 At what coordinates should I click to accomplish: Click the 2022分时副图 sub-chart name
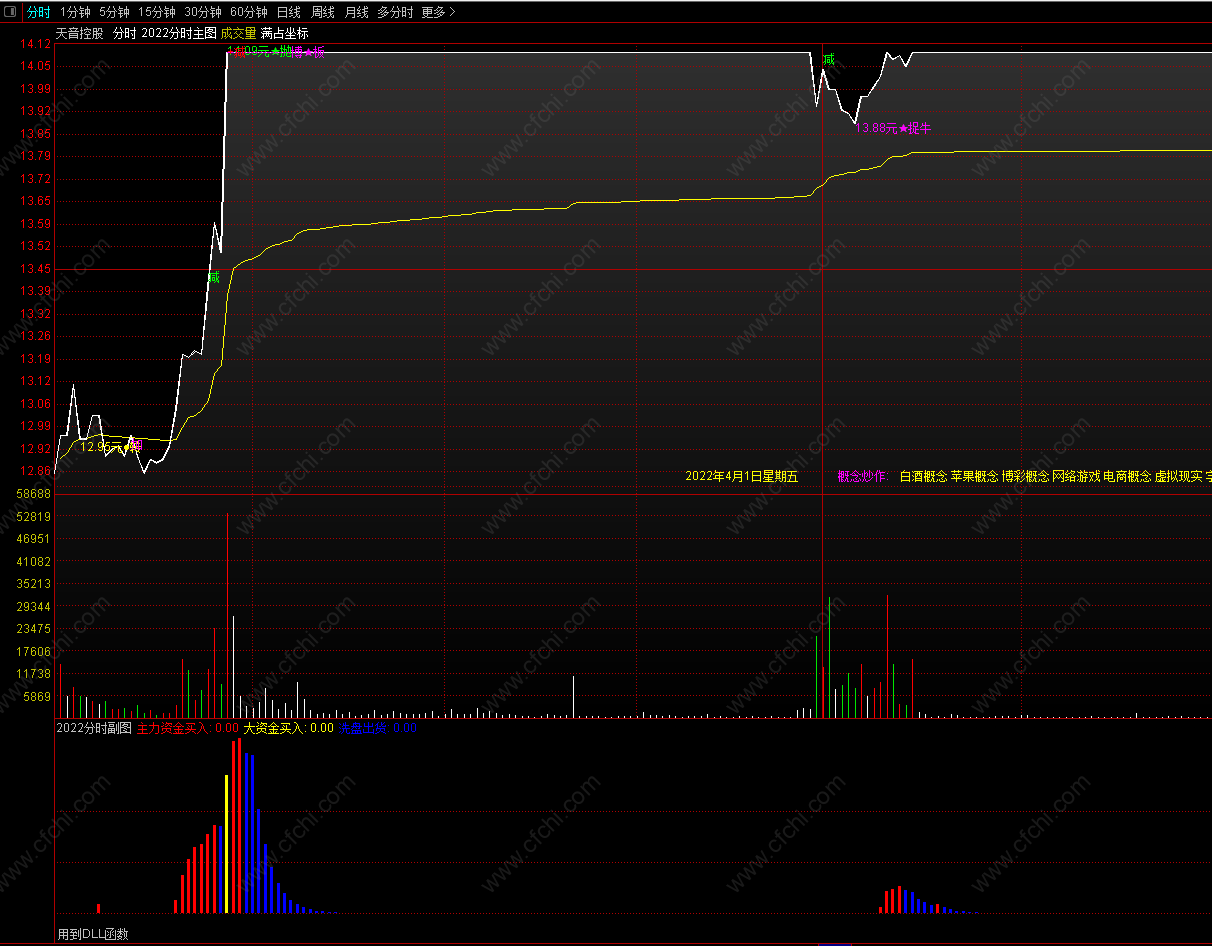94,728
